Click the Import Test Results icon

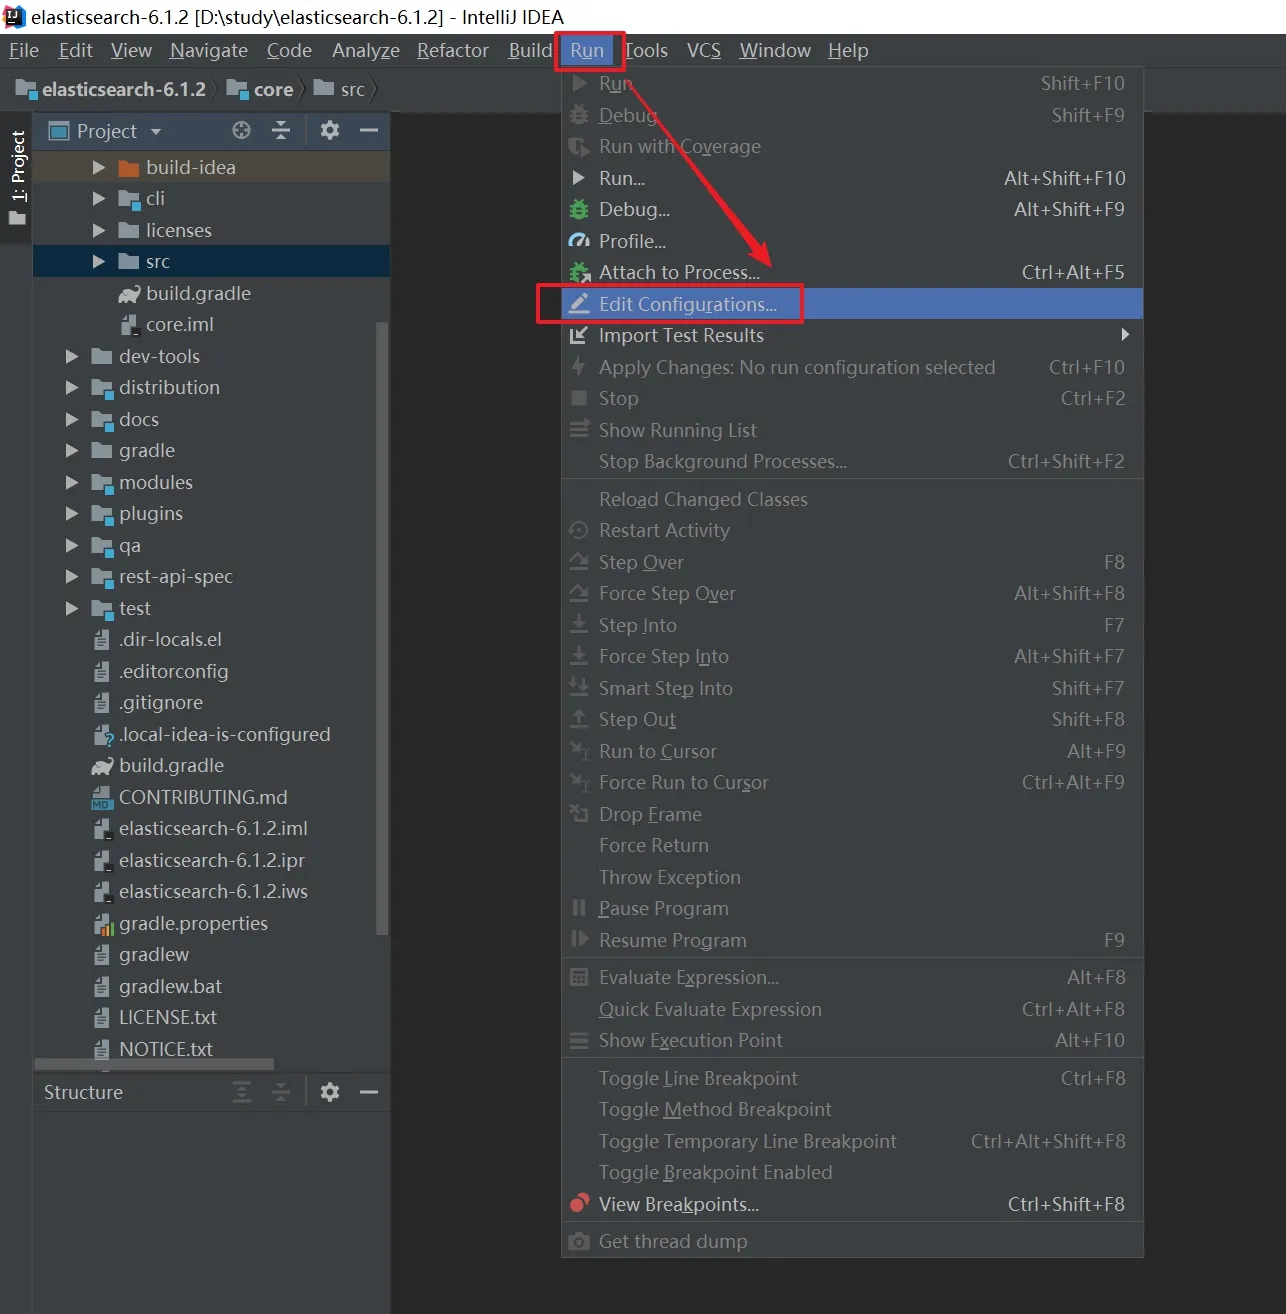coord(579,335)
